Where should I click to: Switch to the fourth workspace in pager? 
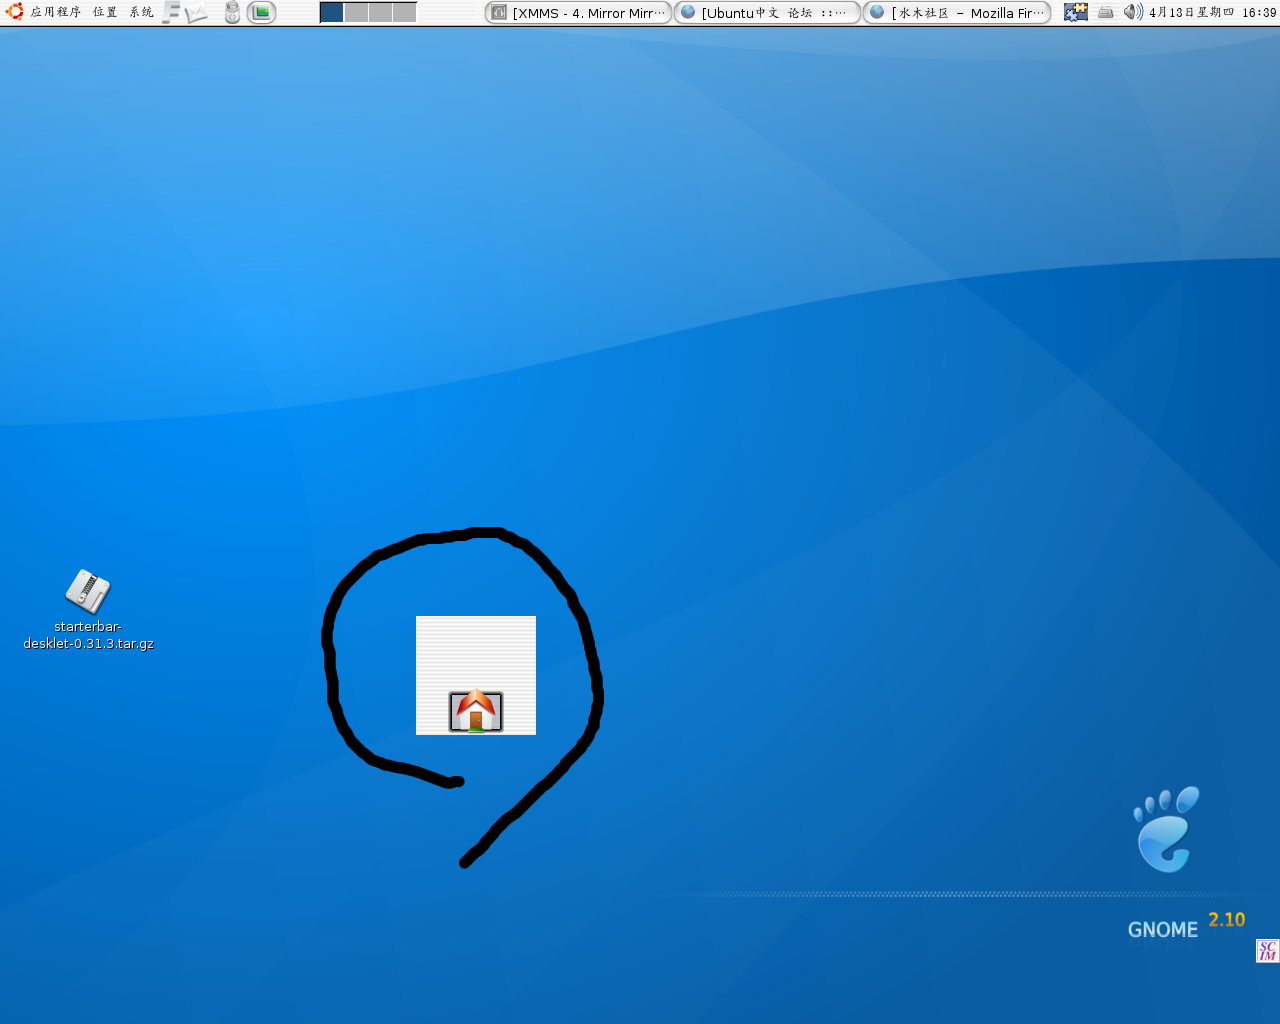click(x=404, y=12)
